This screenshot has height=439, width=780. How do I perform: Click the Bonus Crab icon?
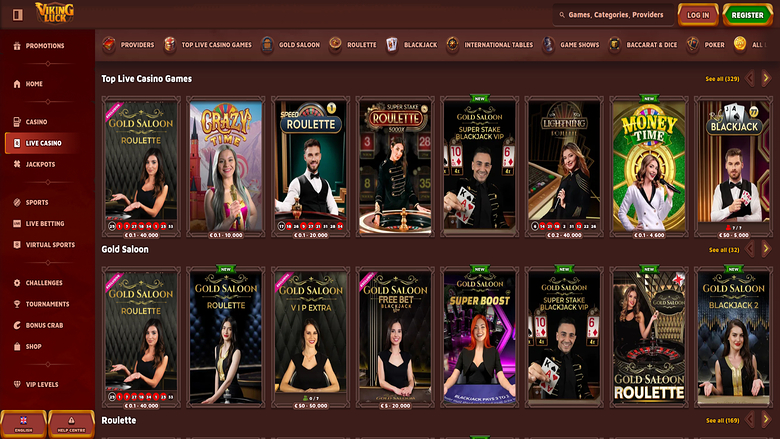click(x=17, y=325)
